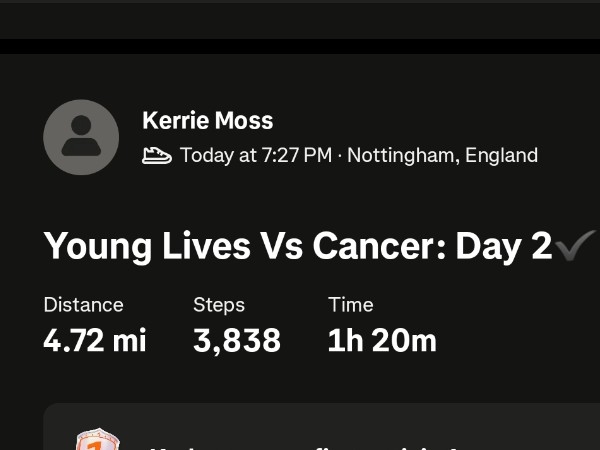Select the 4.72 mi distance value
The width and height of the screenshot is (600, 450).
pyautogui.click(x=95, y=340)
